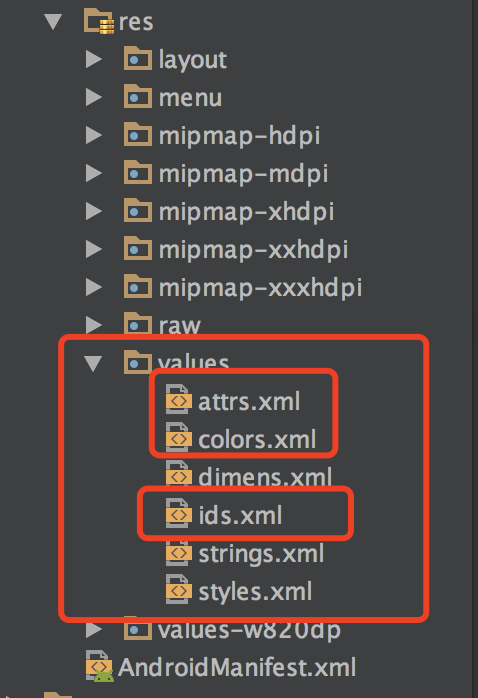Image resolution: width=478 pixels, height=698 pixels.
Task: Expand the mipmap-hdpi folder arrow
Action: pyautogui.click(x=93, y=135)
